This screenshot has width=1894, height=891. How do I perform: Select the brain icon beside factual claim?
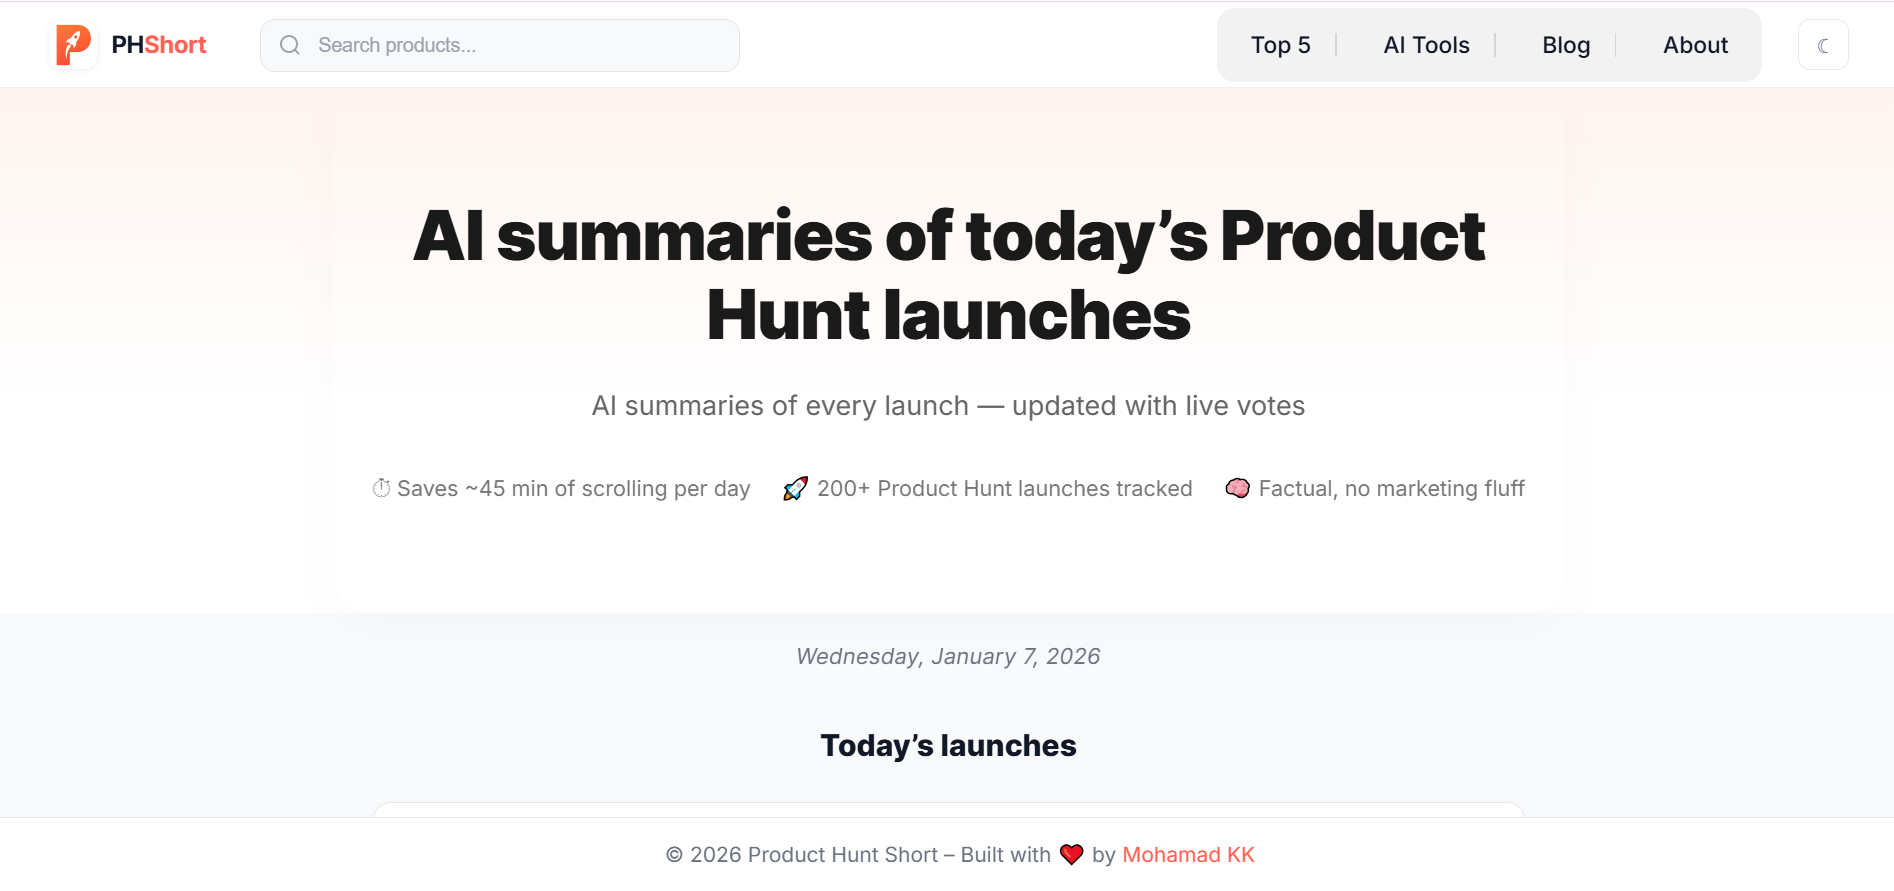pos(1238,488)
